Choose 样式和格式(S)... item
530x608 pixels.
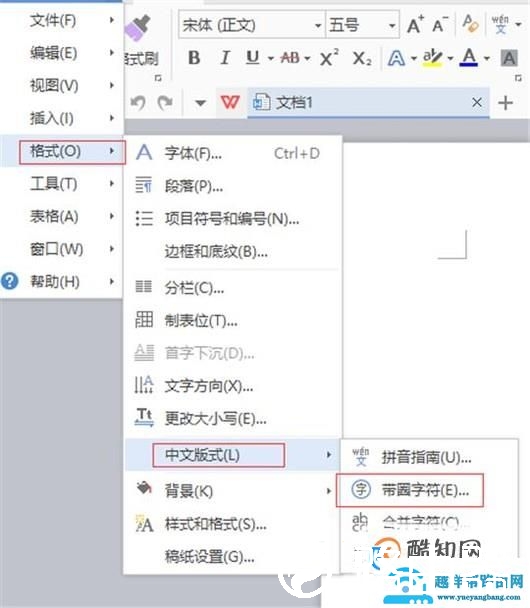click(x=233, y=524)
